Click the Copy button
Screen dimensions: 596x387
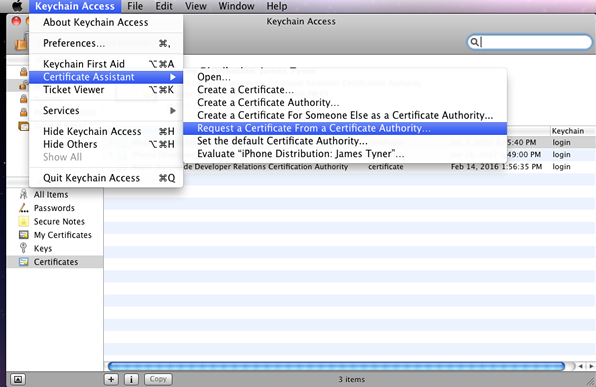point(158,379)
